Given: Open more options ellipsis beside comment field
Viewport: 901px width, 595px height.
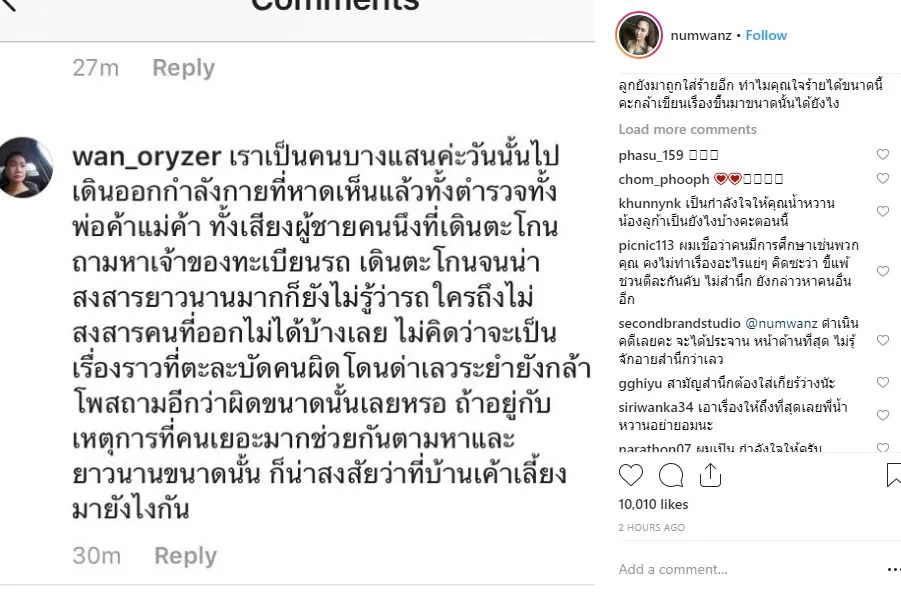Looking at the screenshot, I should (894, 570).
